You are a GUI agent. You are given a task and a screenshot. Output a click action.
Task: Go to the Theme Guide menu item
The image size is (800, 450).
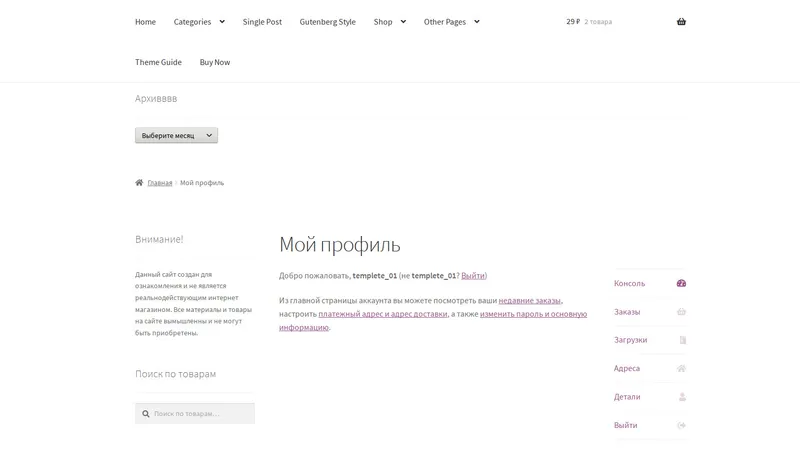point(158,62)
